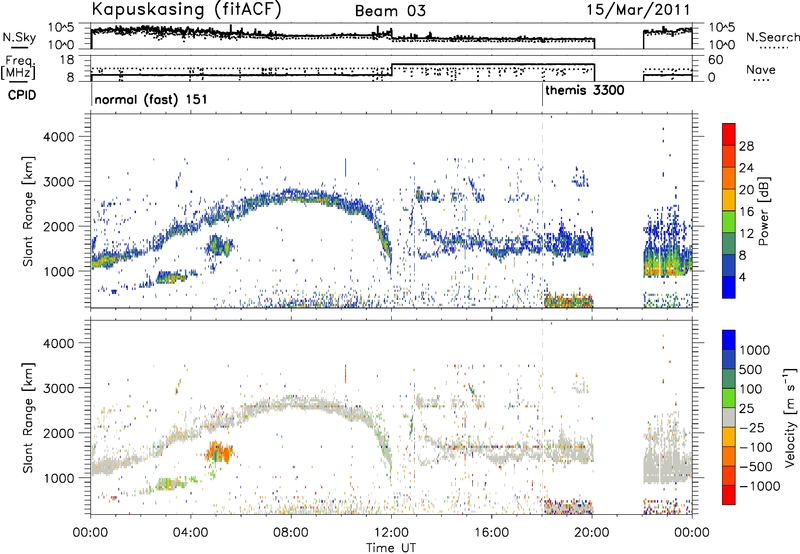Screen dimensions: 800x554
Task: Click the "04:00" time axis tick label
Action: (x=191, y=533)
